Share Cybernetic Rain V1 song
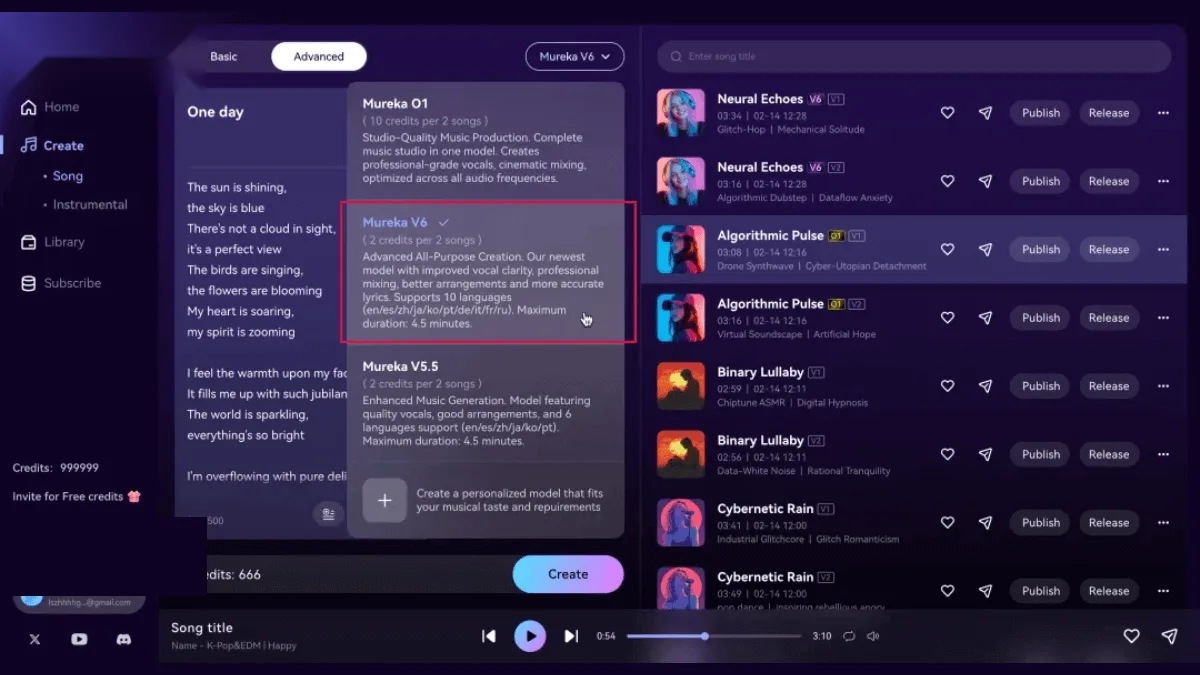Screen dimensions: 1200x675 [985, 523]
